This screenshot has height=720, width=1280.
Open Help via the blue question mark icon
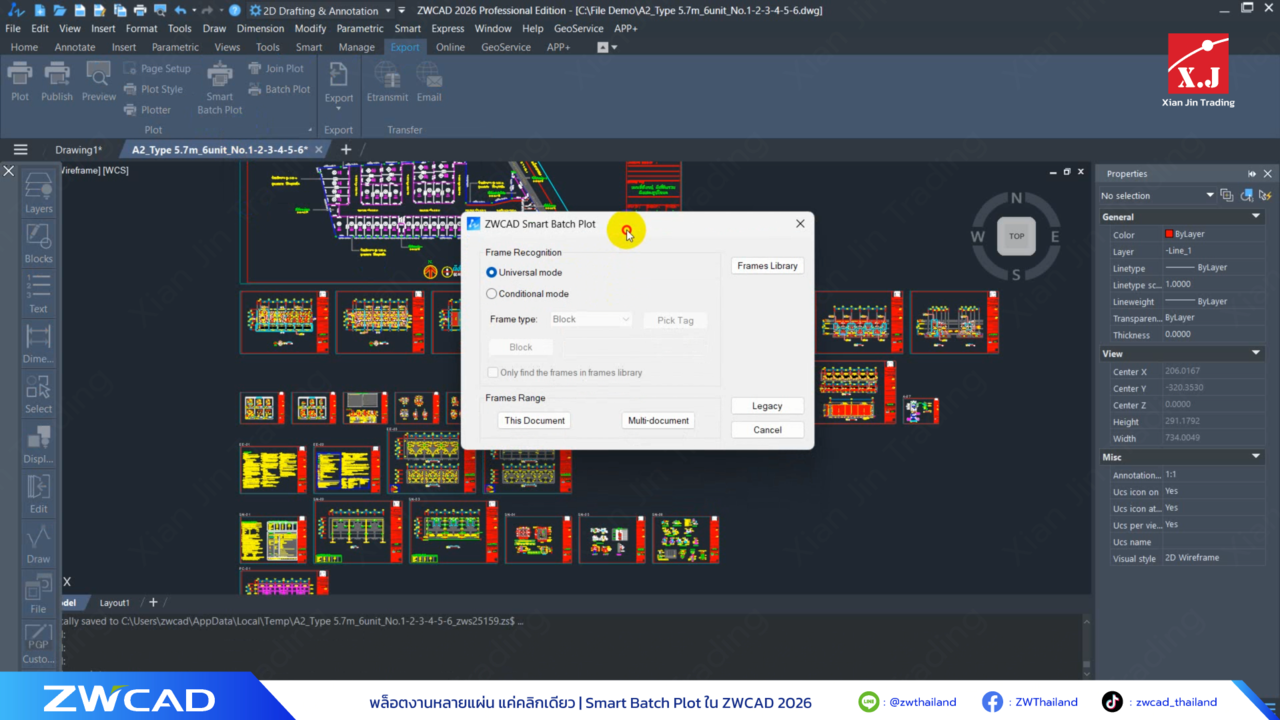coord(234,10)
